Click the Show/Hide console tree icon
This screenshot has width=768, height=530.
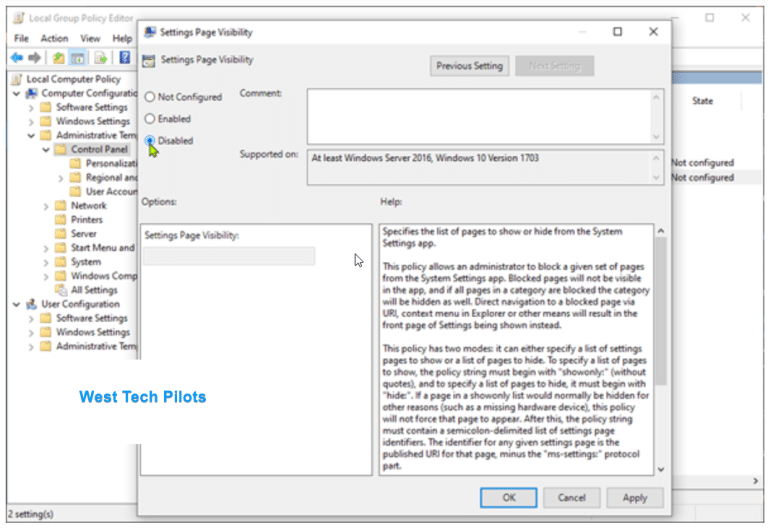click(x=77, y=57)
